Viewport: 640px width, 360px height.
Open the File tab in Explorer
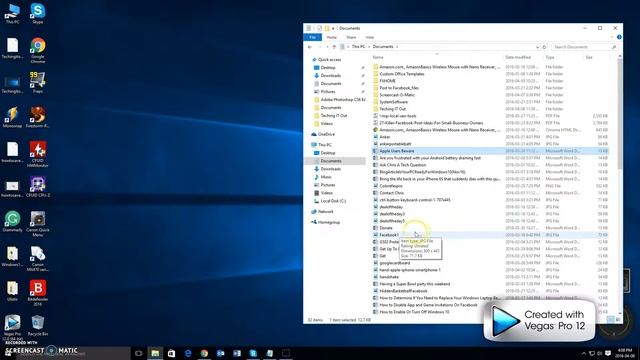313,37
